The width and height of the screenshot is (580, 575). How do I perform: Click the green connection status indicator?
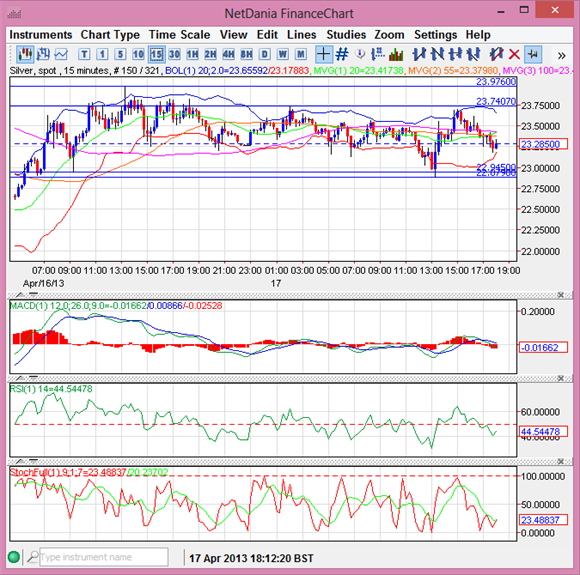14,557
